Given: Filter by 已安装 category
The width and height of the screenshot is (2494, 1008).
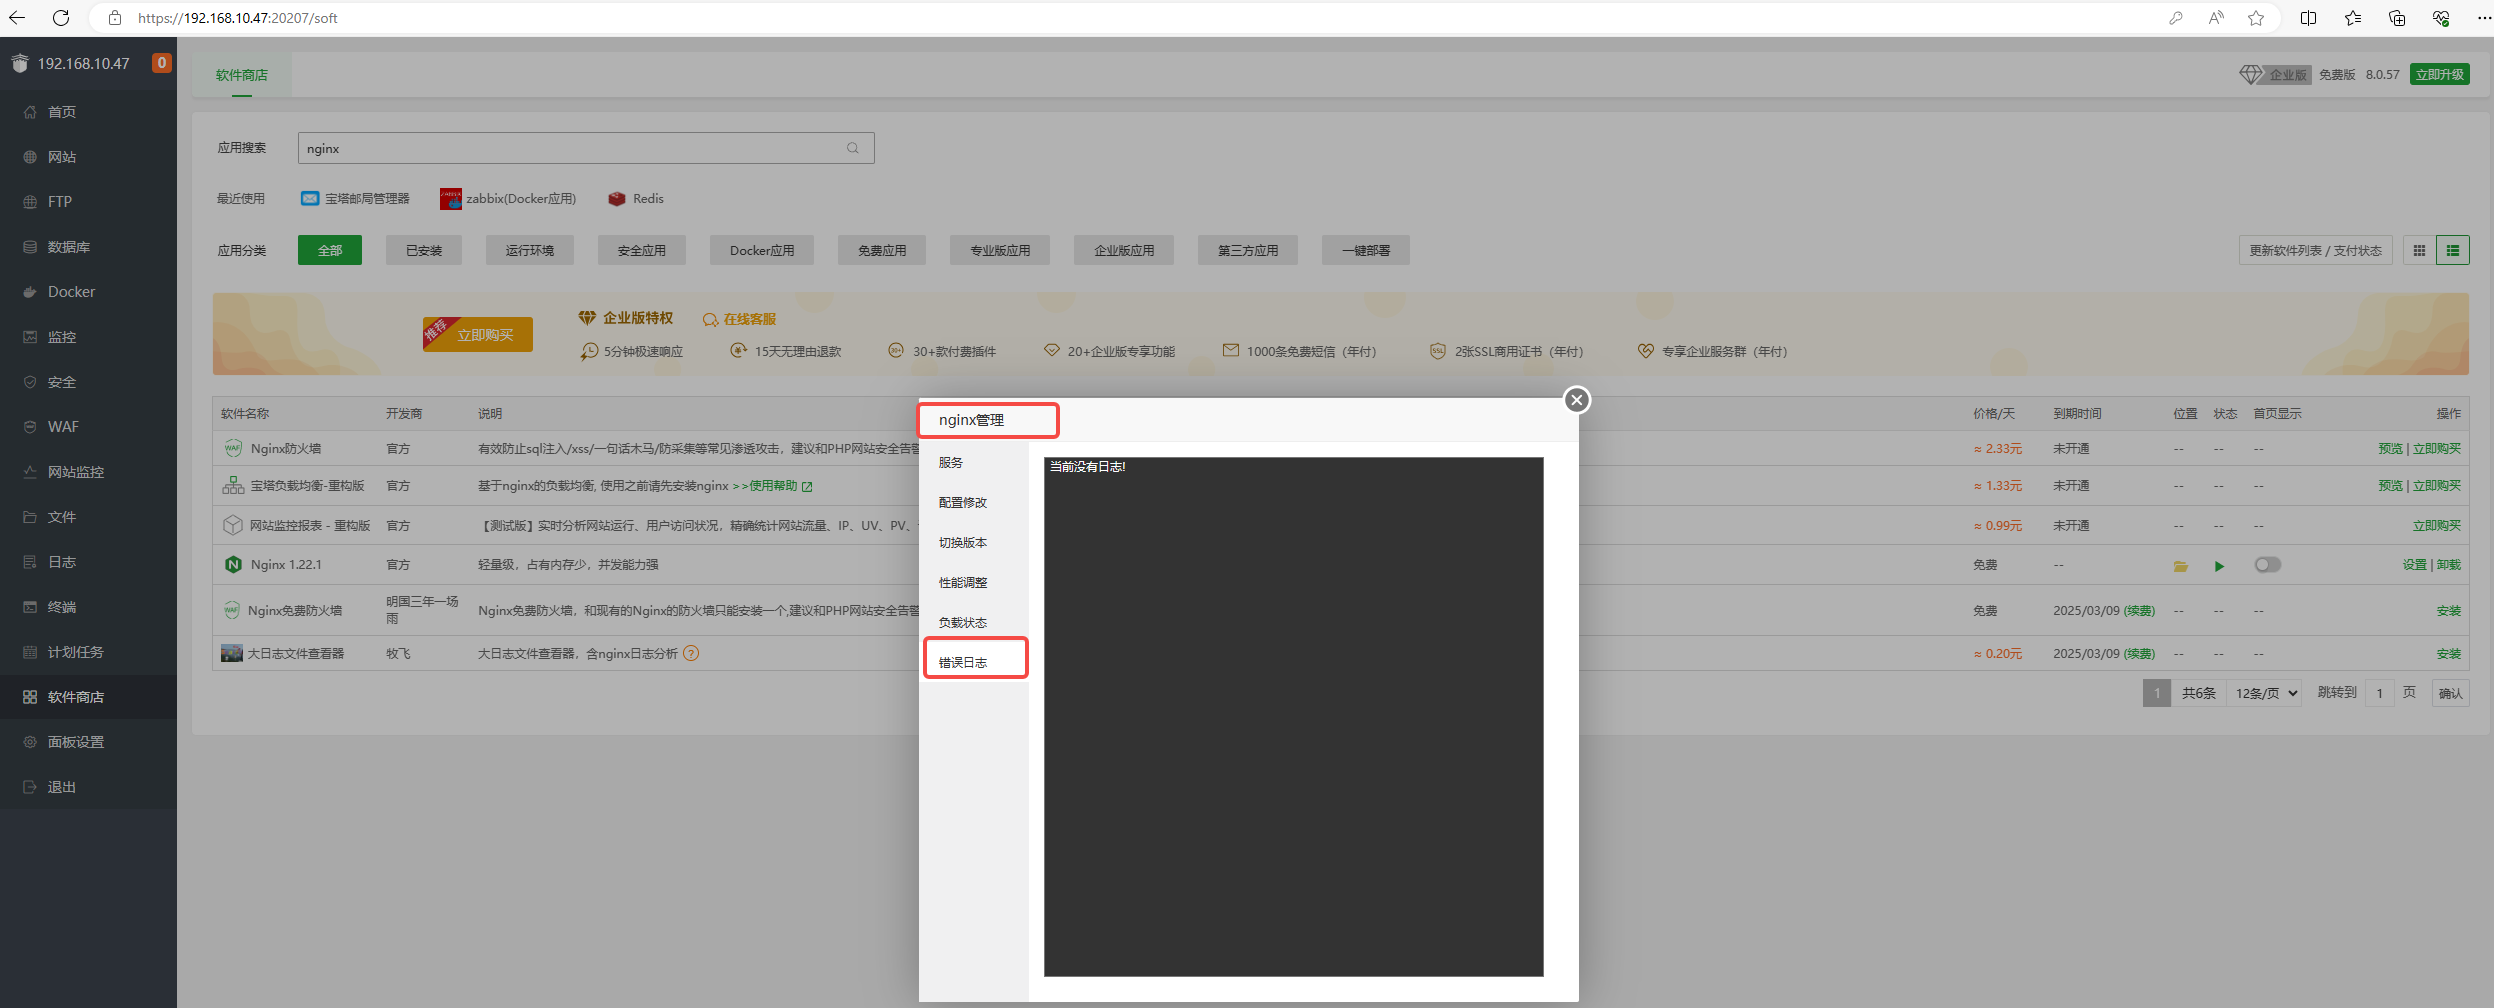Looking at the screenshot, I should [424, 251].
